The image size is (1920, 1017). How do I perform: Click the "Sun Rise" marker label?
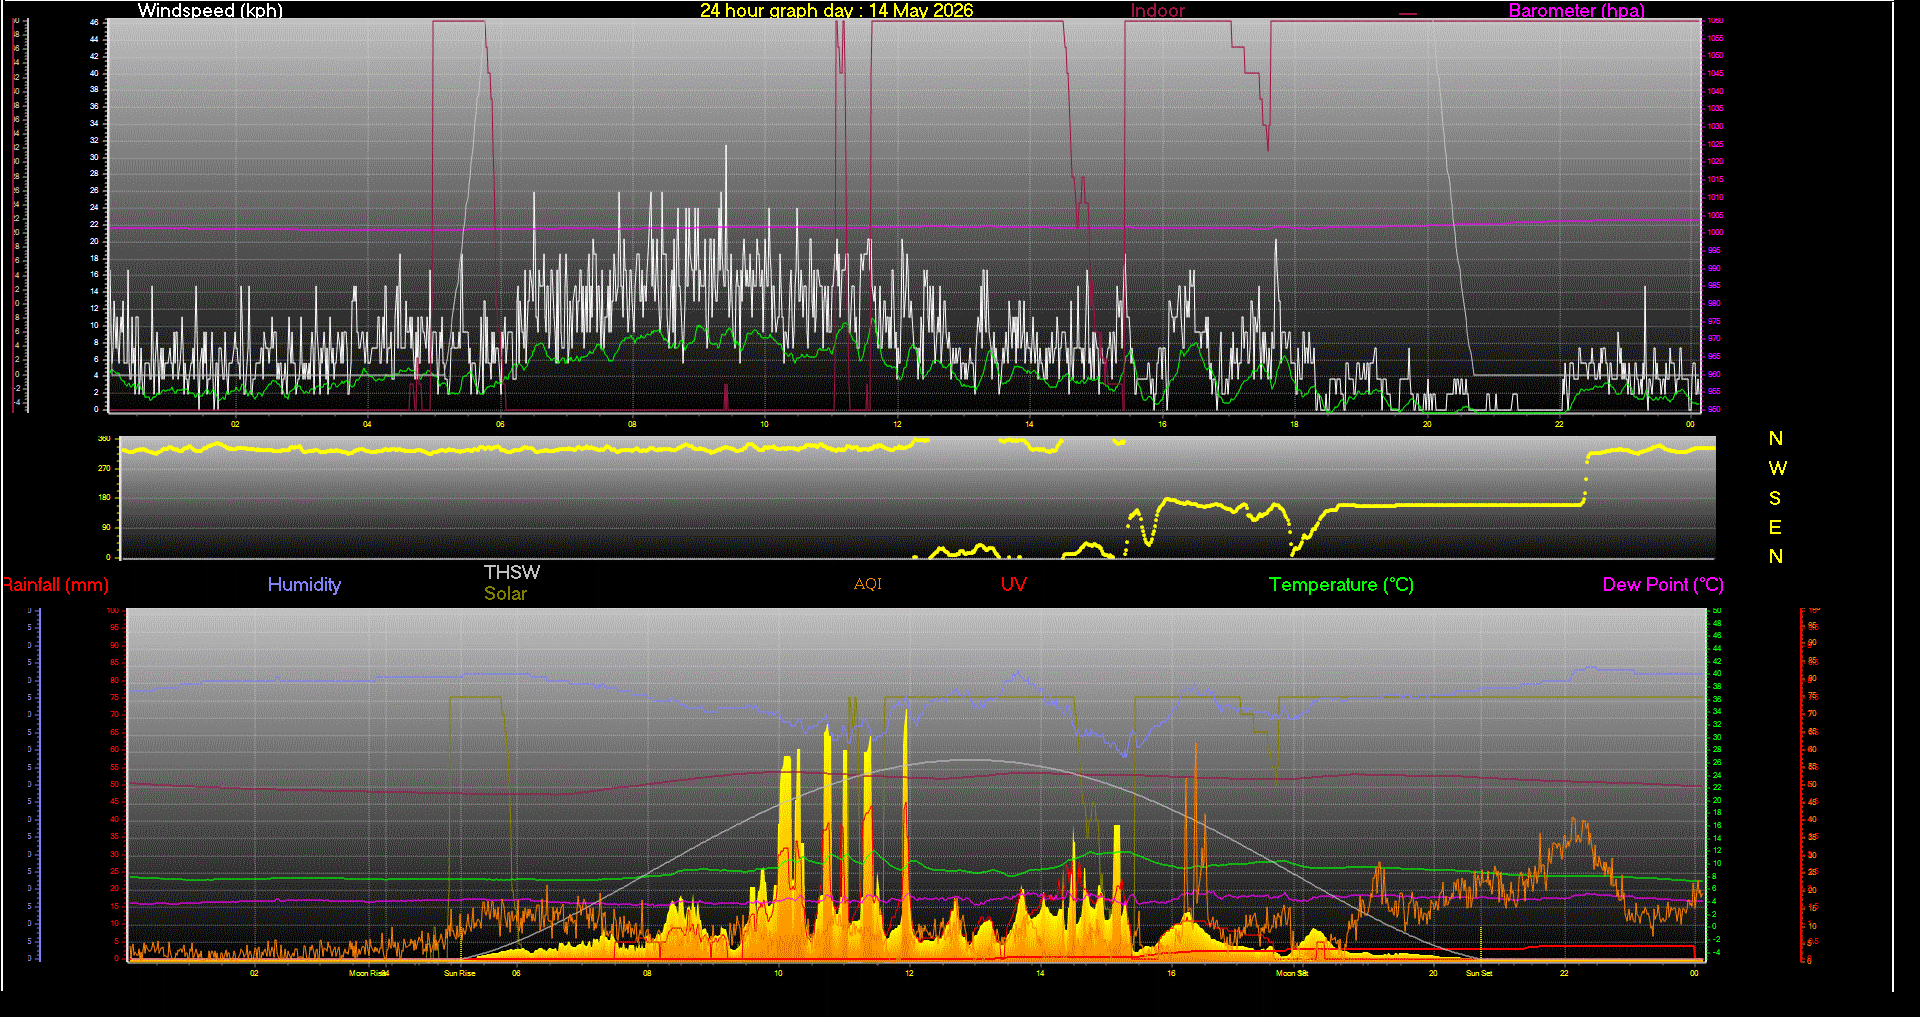459,973
